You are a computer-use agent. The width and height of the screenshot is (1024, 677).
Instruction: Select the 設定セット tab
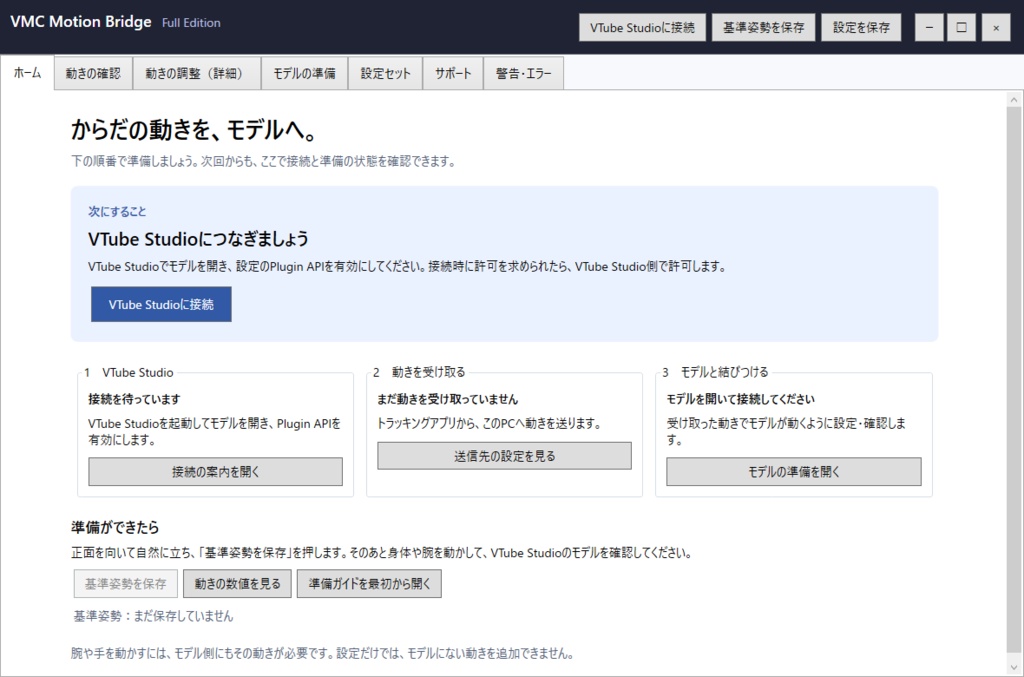385,73
